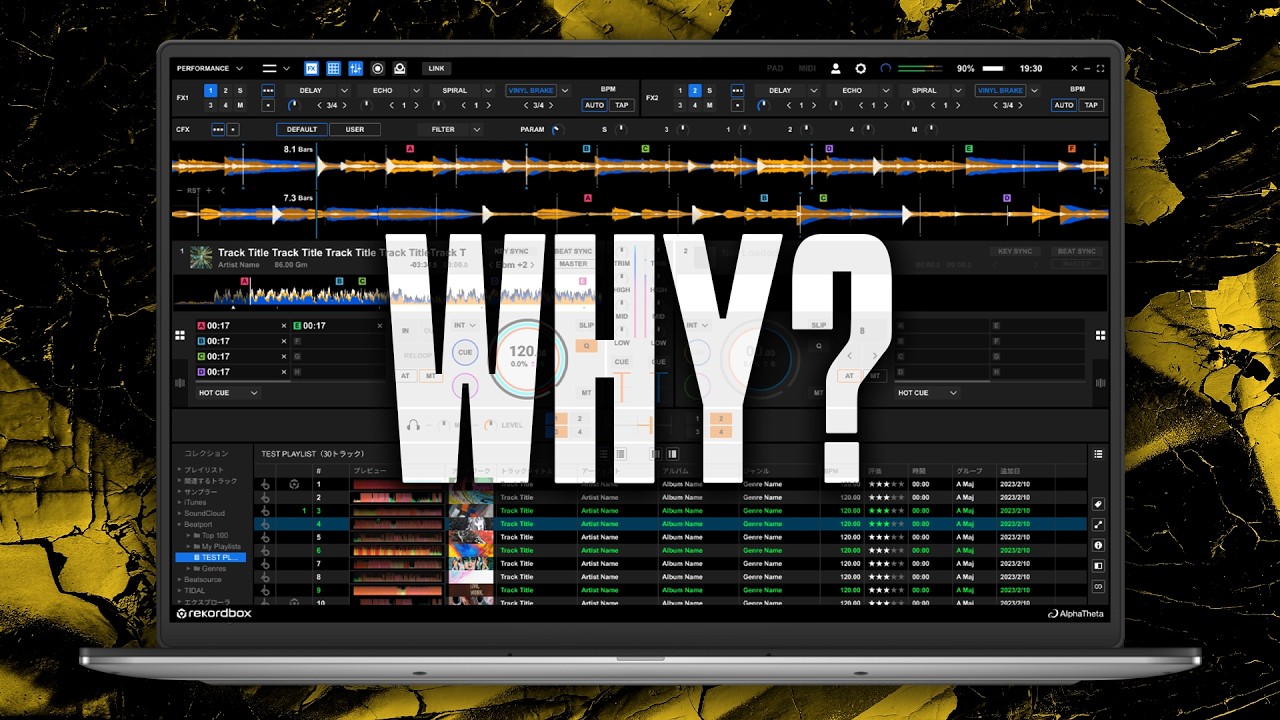1280x720 pixels.
Task: Open FX1 ECHO effect dropdown
Action: click(x=416, y=90)
